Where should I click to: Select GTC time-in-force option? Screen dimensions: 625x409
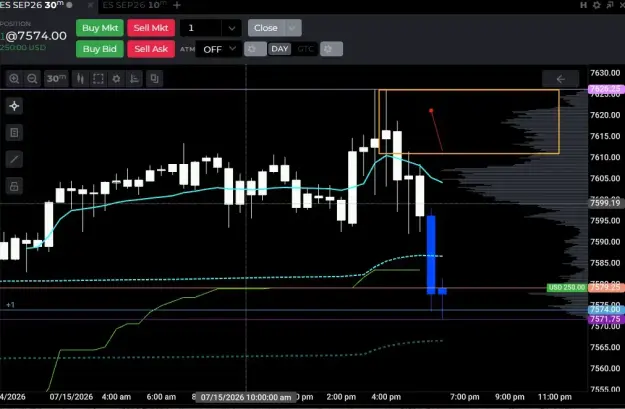tap(305, 49)
